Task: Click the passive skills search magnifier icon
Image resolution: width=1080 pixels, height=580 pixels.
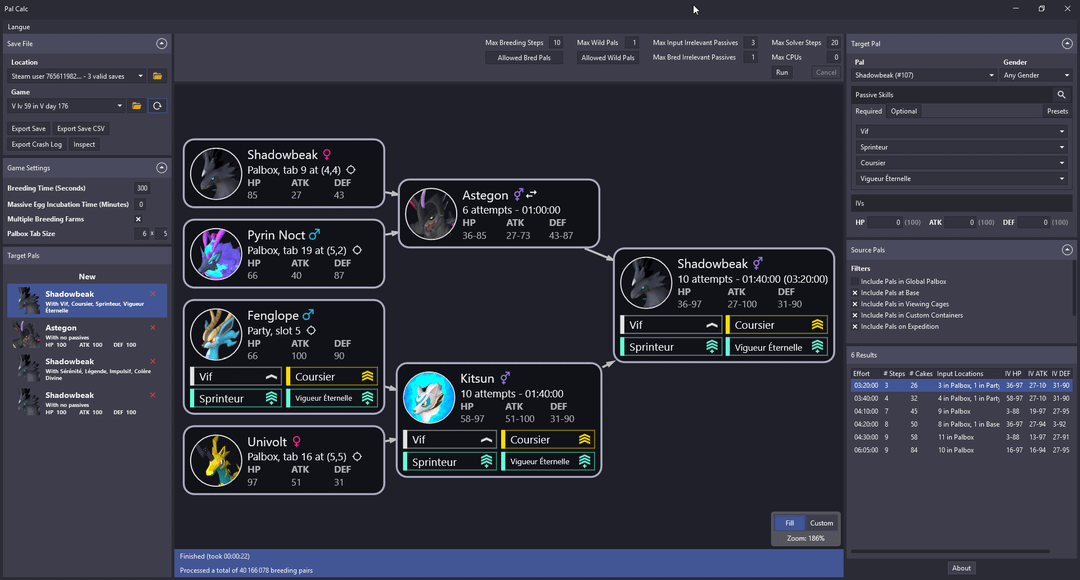Action: pos(1062,95)
